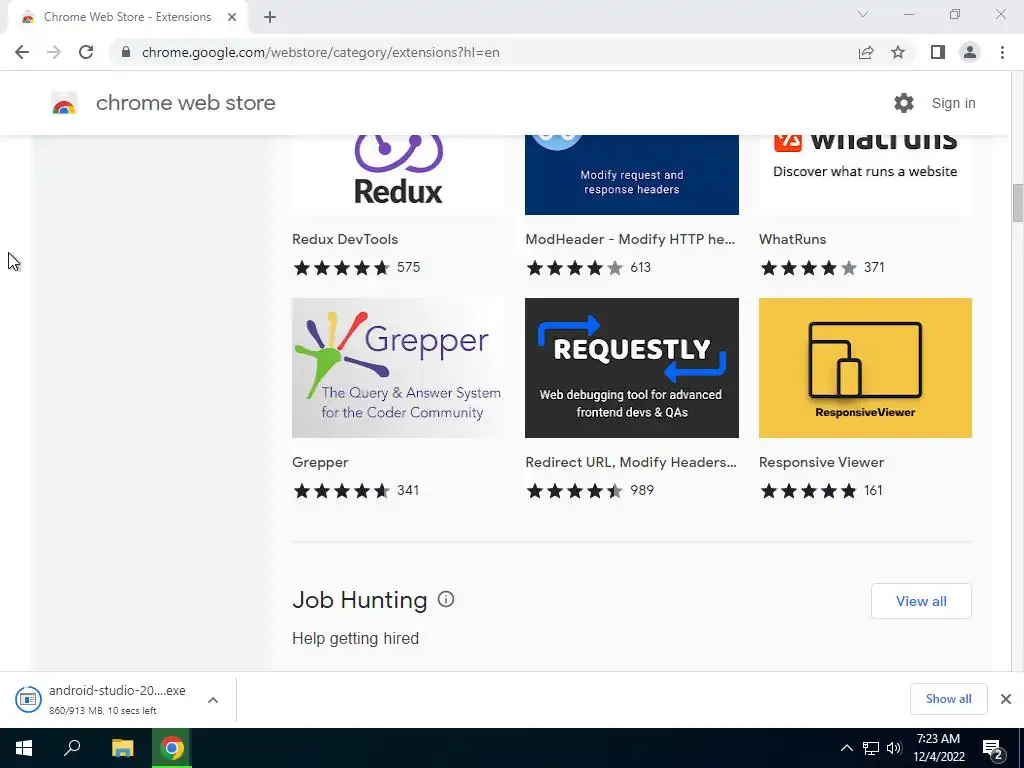Viewport: 1024px width, 768px height.
Task: Go back to the previous page
Action: [x=22, y=52]
